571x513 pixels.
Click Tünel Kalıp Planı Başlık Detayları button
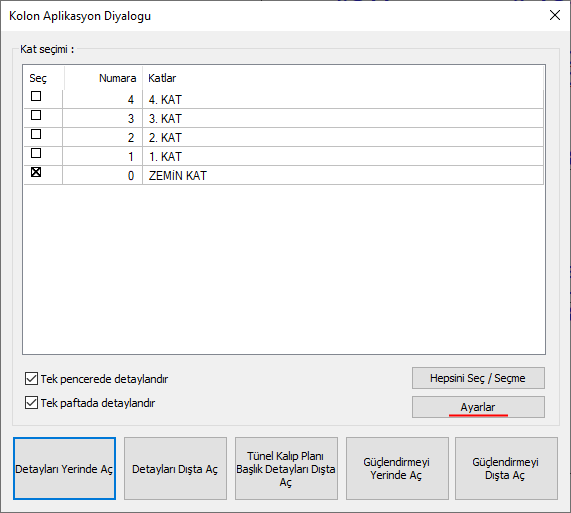click(x=286, y=469)
